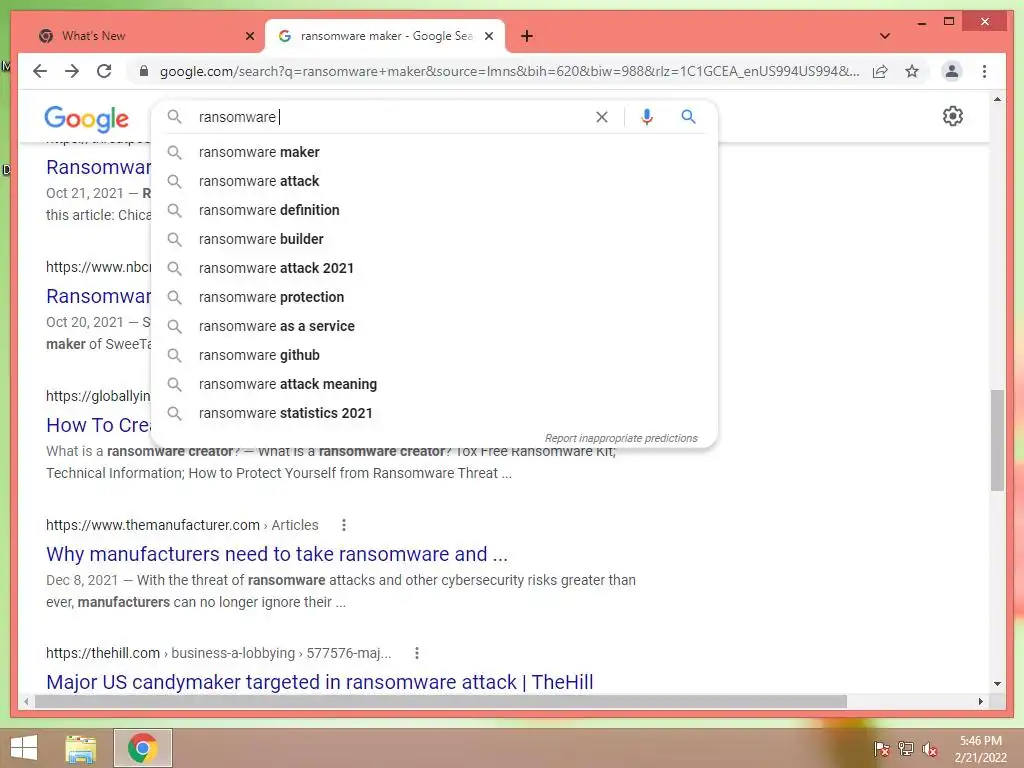Viewport: 1024px width, 768px height.
Task: Reload the current page
Action: 104,71
